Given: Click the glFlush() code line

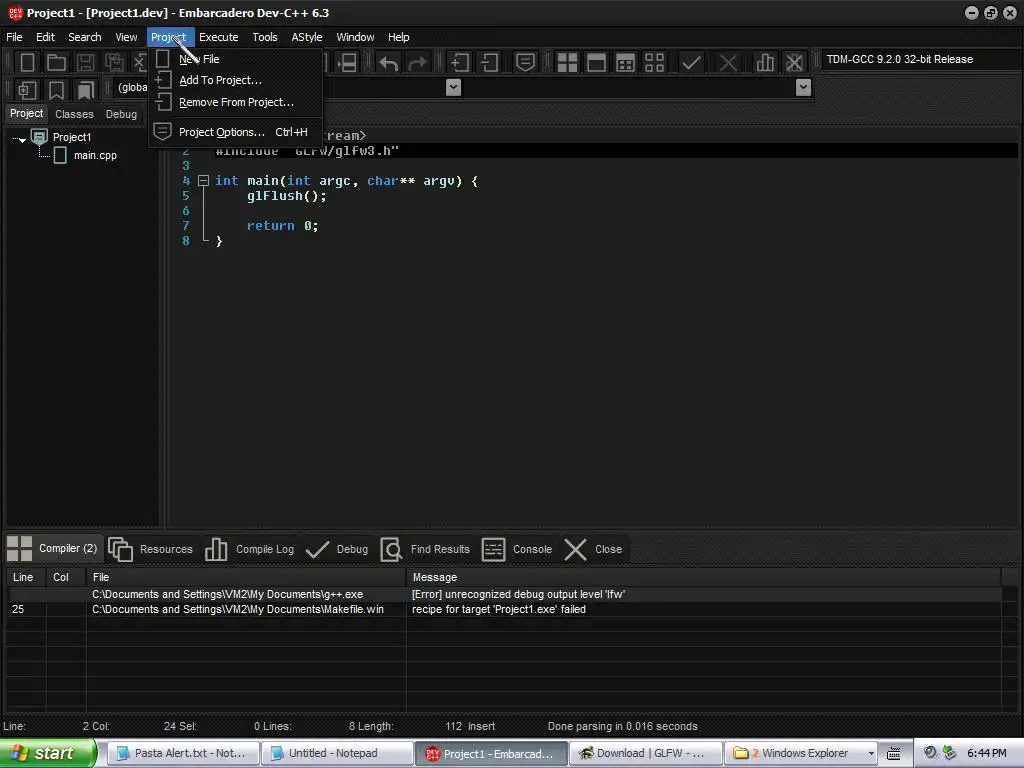Looking at the screenshot, I should pyautogui.click(x=286, y=196).
